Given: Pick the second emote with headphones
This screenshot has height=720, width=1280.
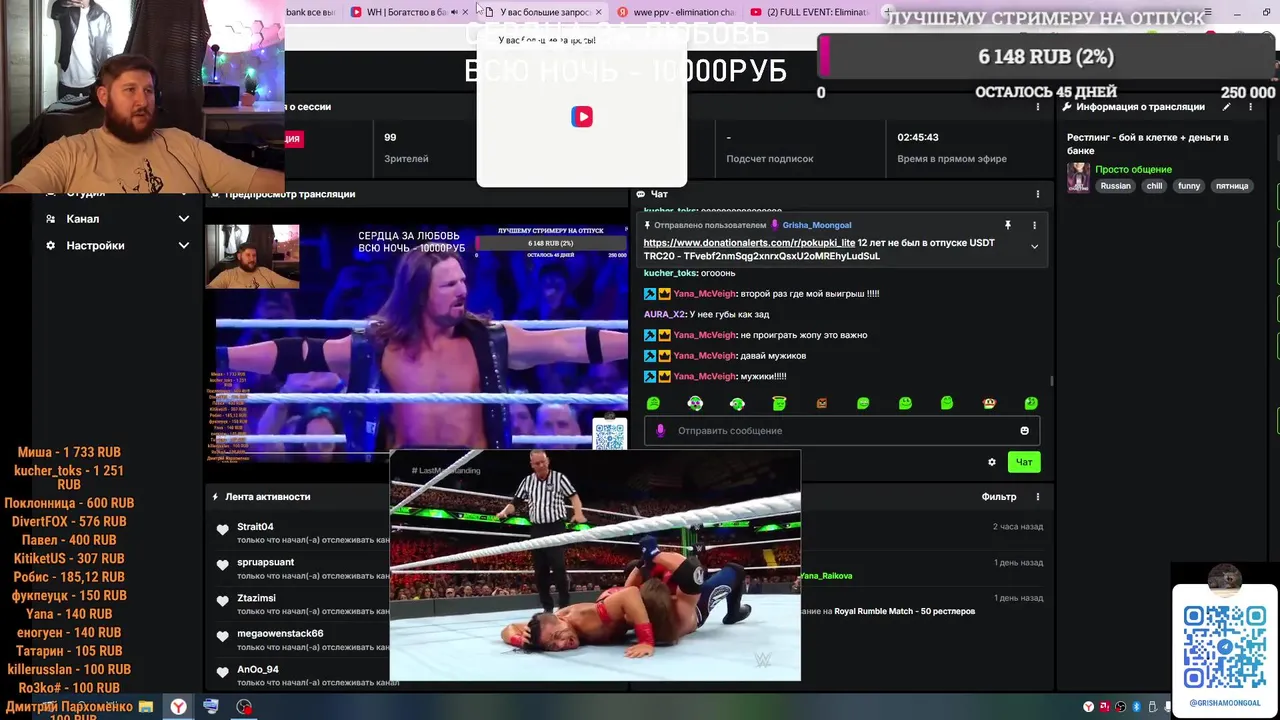Looking at the screenshot, I should (x=695, y=403).
